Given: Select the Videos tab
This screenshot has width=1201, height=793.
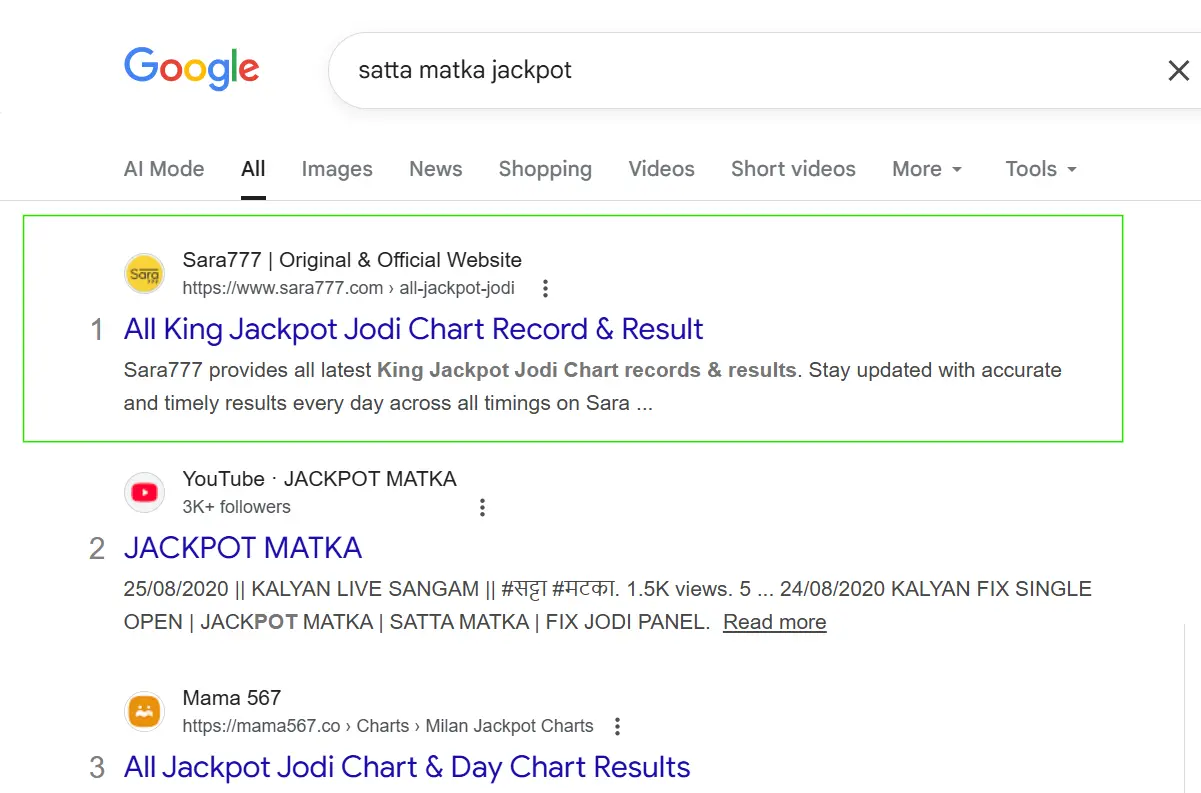Looking at the screenshot, I should tap(661, 169).
